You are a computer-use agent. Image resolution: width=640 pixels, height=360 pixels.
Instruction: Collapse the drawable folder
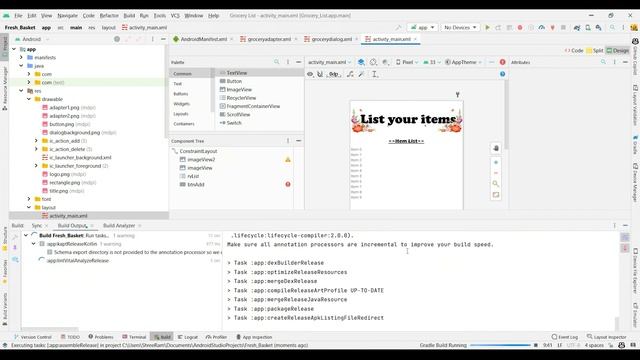coord(29,99)
